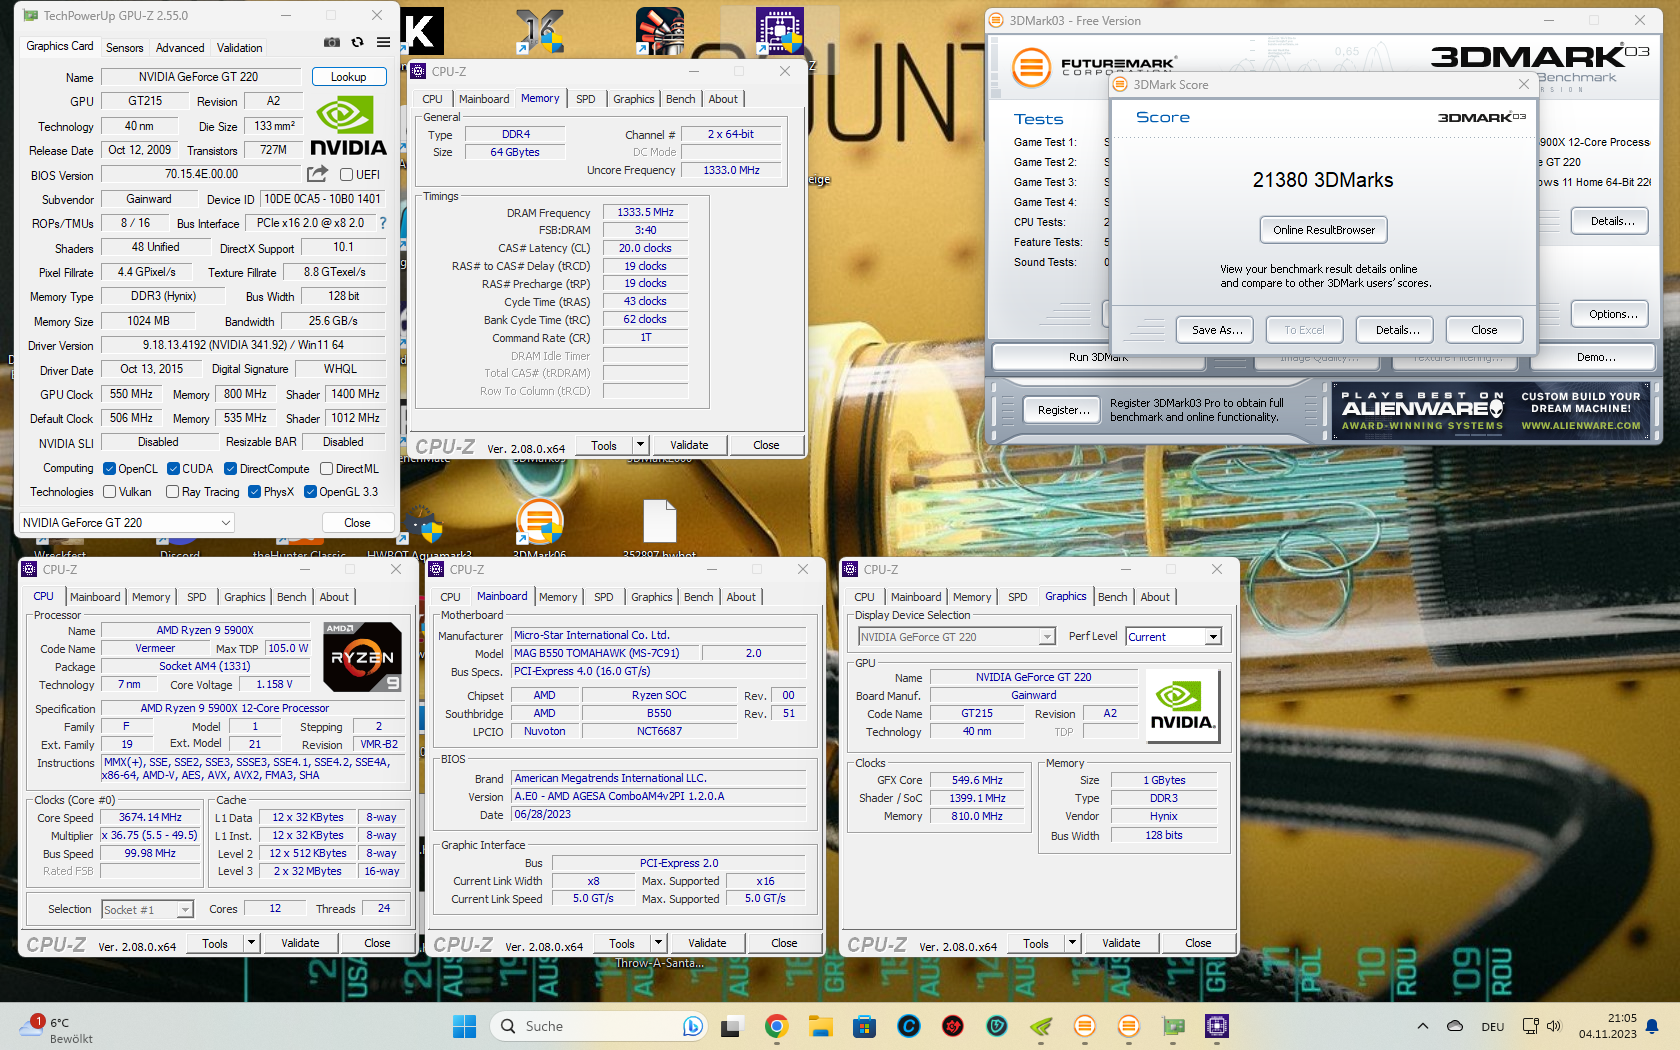The height and width of the screenshot is (1050, 1680).
Task: Click the Windows Start button
Action: coord(464,1026)
